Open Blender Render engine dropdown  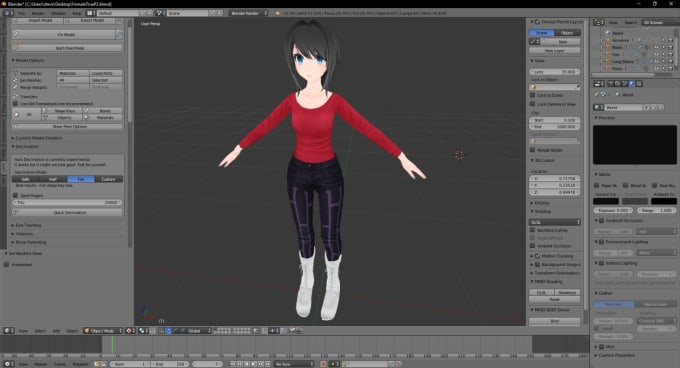pyautogui.click(x=248, y=13)
